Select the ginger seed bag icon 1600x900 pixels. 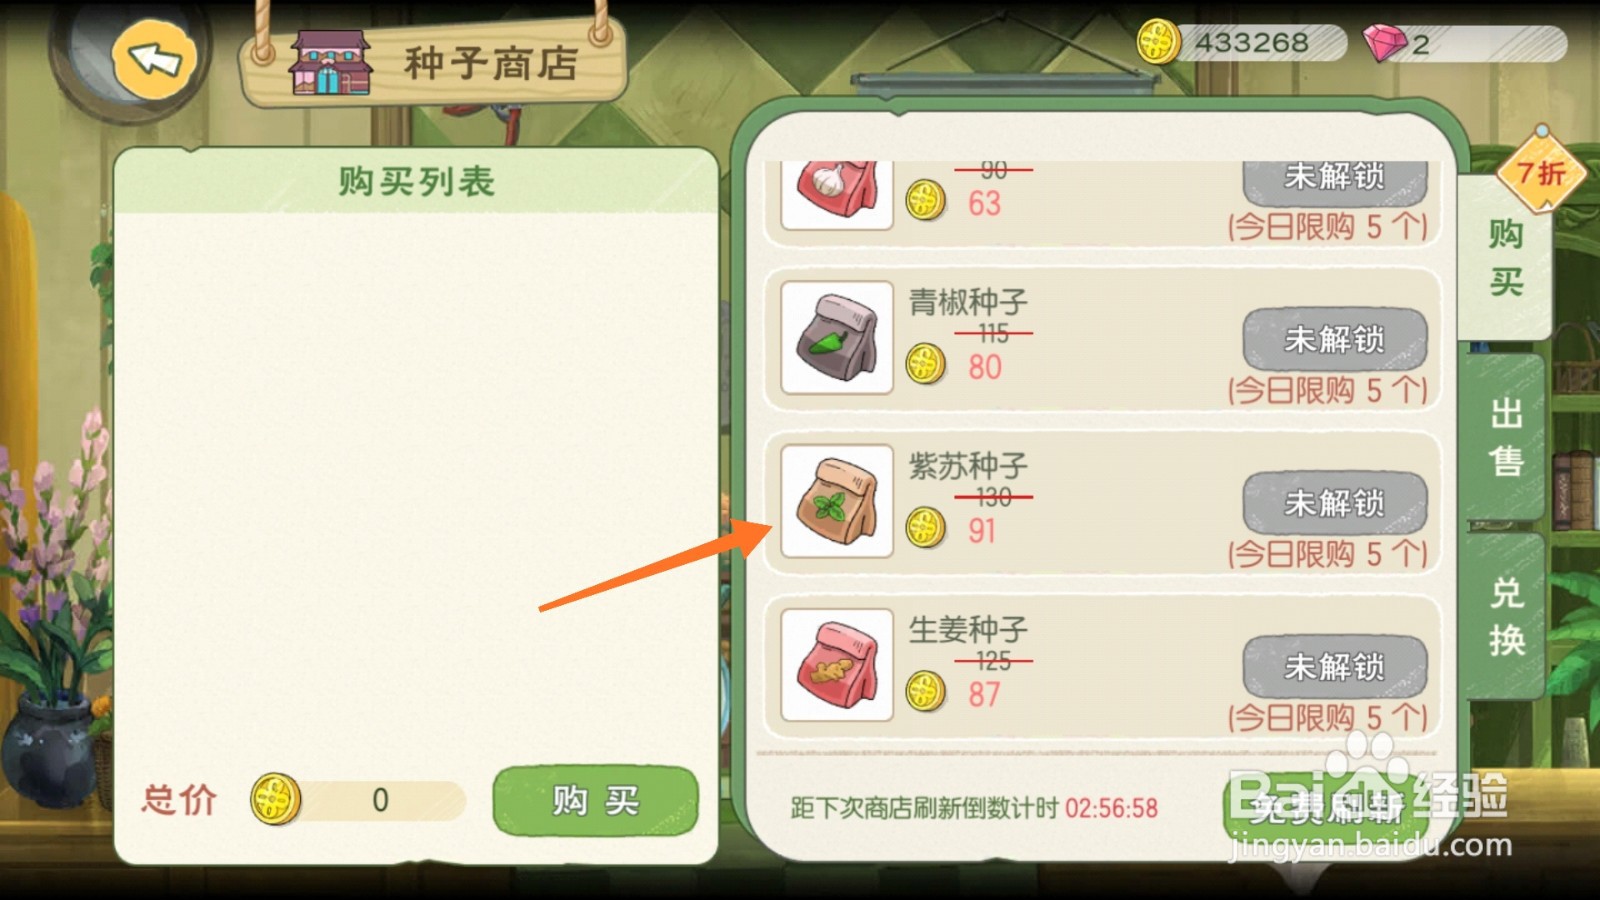point(837,665)
